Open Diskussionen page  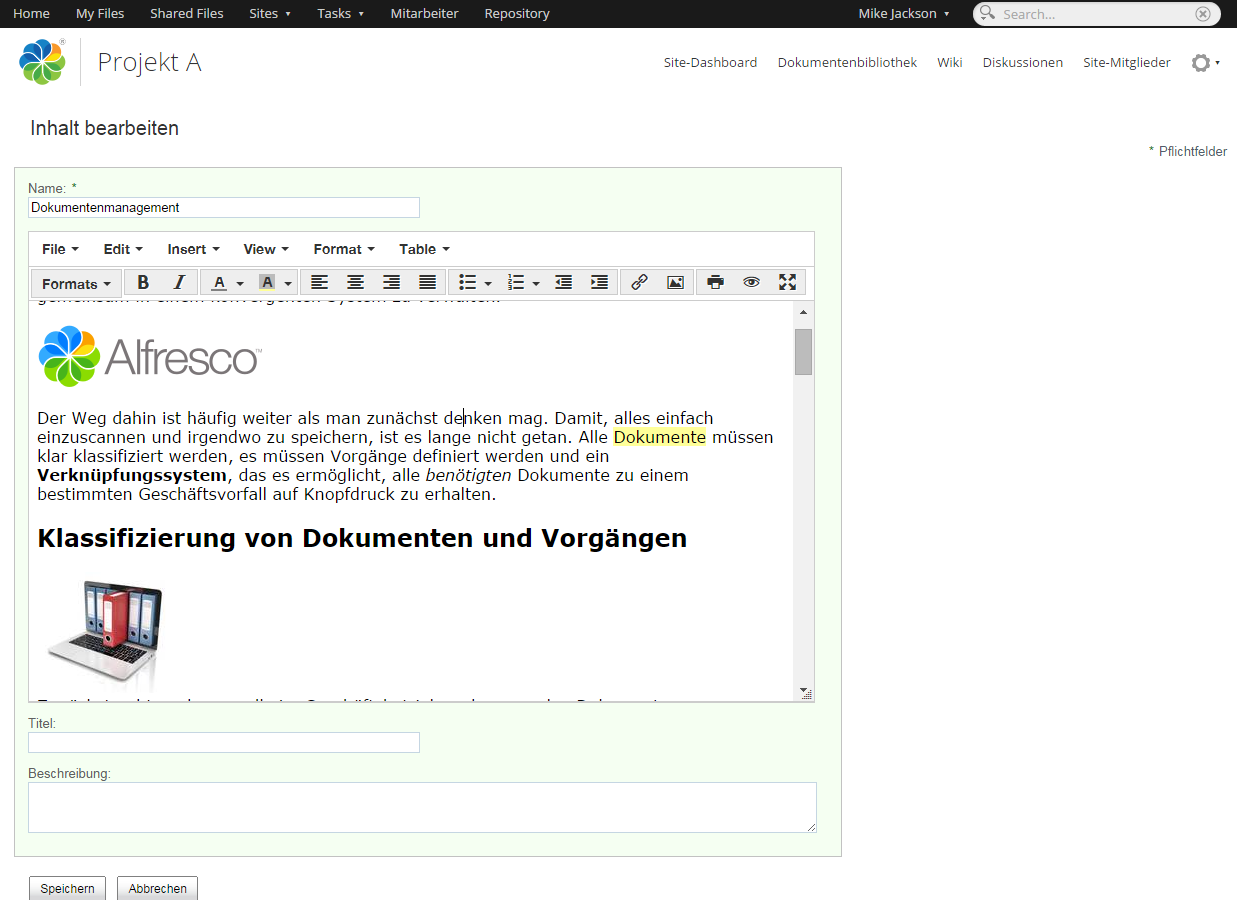[x=1023, y=62]
